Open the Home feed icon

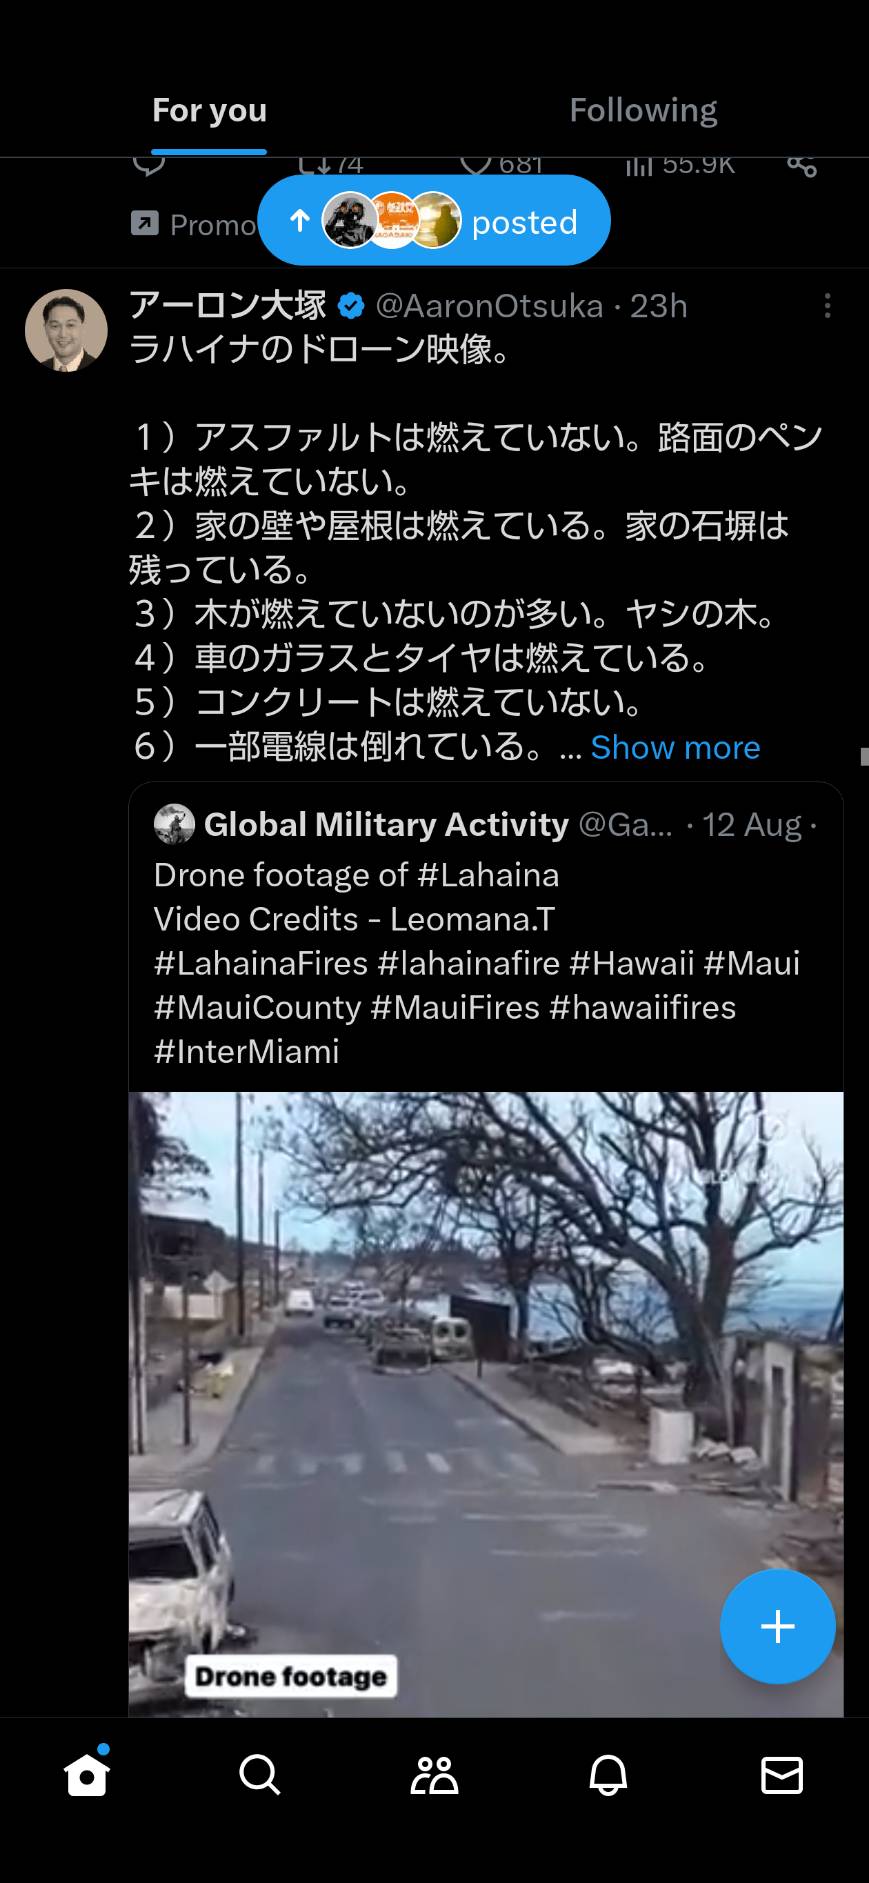(x=86, y=1775)
